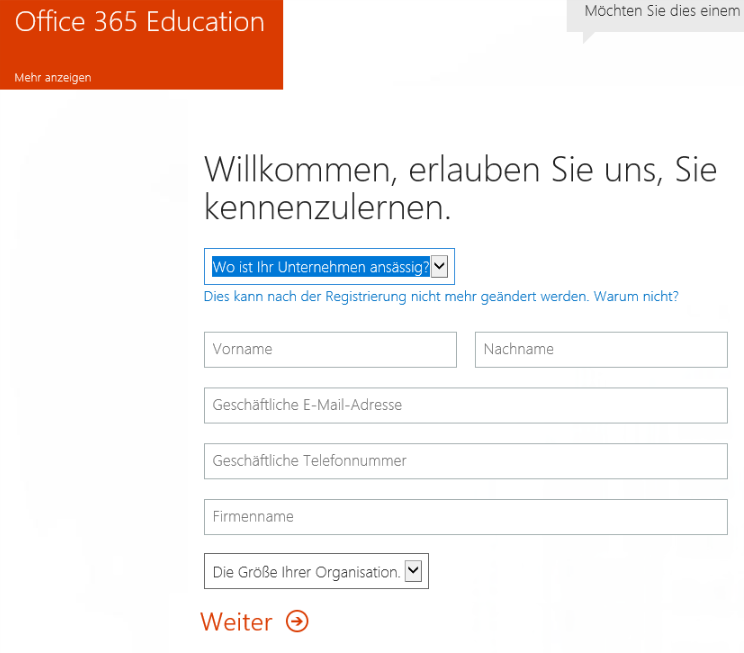Click the Office 365 Education title
744x653 pixels.
click(x=140, y=22)
